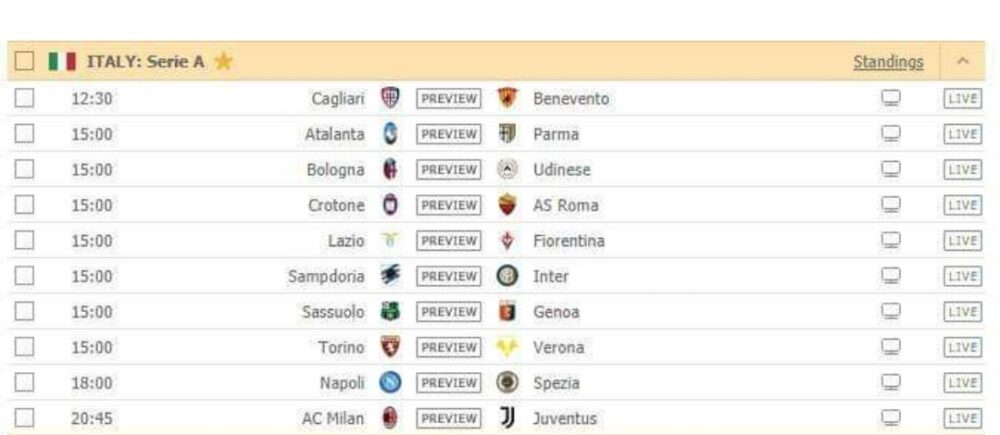This screenshot has height=435, width=1000.
Task: Open the ITALY: Serie A league title
Action: [145, 61]
